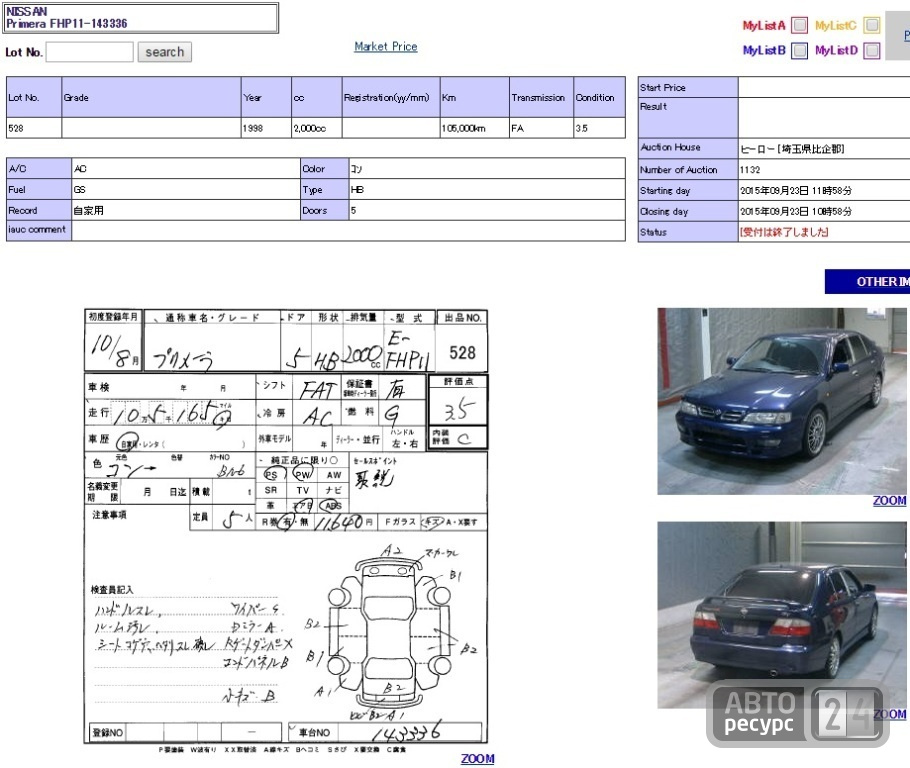The image size is (910, 768).
Task: Open the Market Price link
Action: (386, 46)
